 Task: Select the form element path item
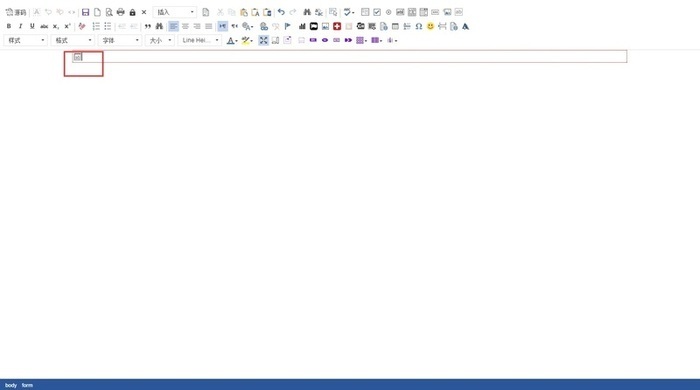click(27, 385)
